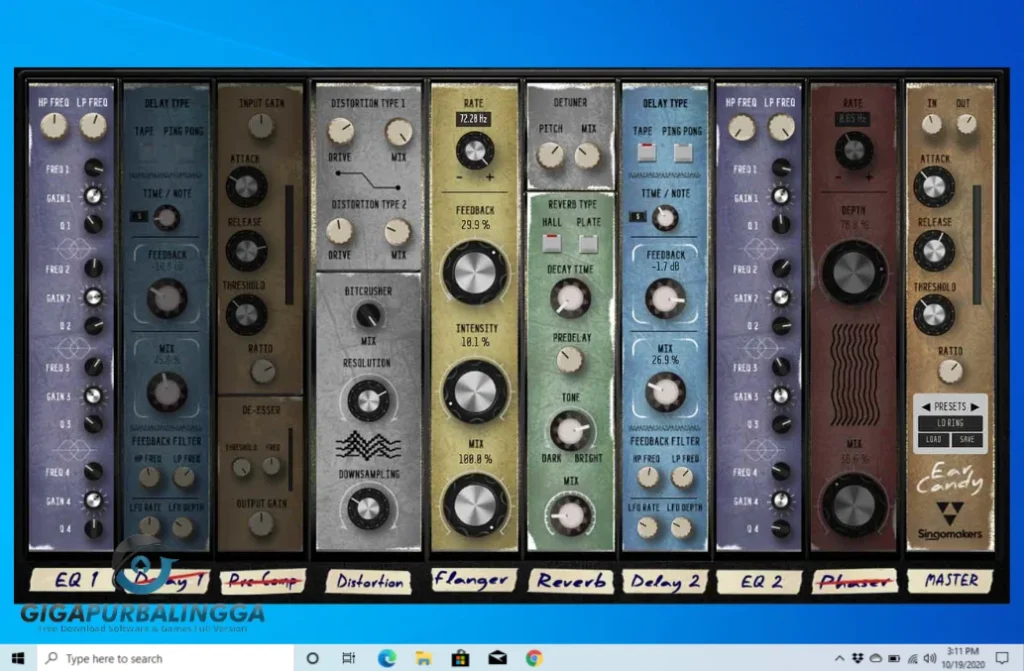The width and height of the screenshot is (1024, 671).
Task: Click the SAVE preset button
Action: (968, 440)
